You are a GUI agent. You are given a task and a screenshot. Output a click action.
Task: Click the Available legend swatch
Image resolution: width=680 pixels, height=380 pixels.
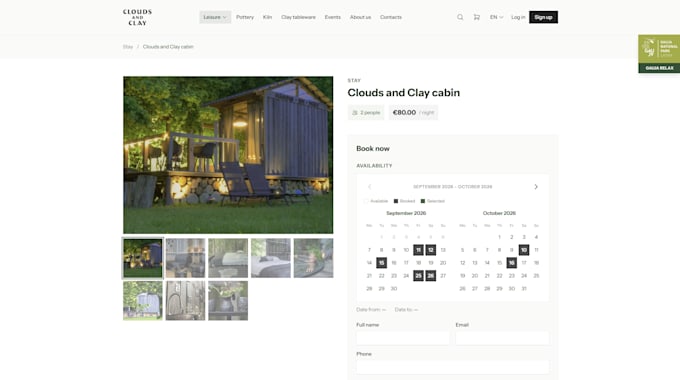point(366,201)
